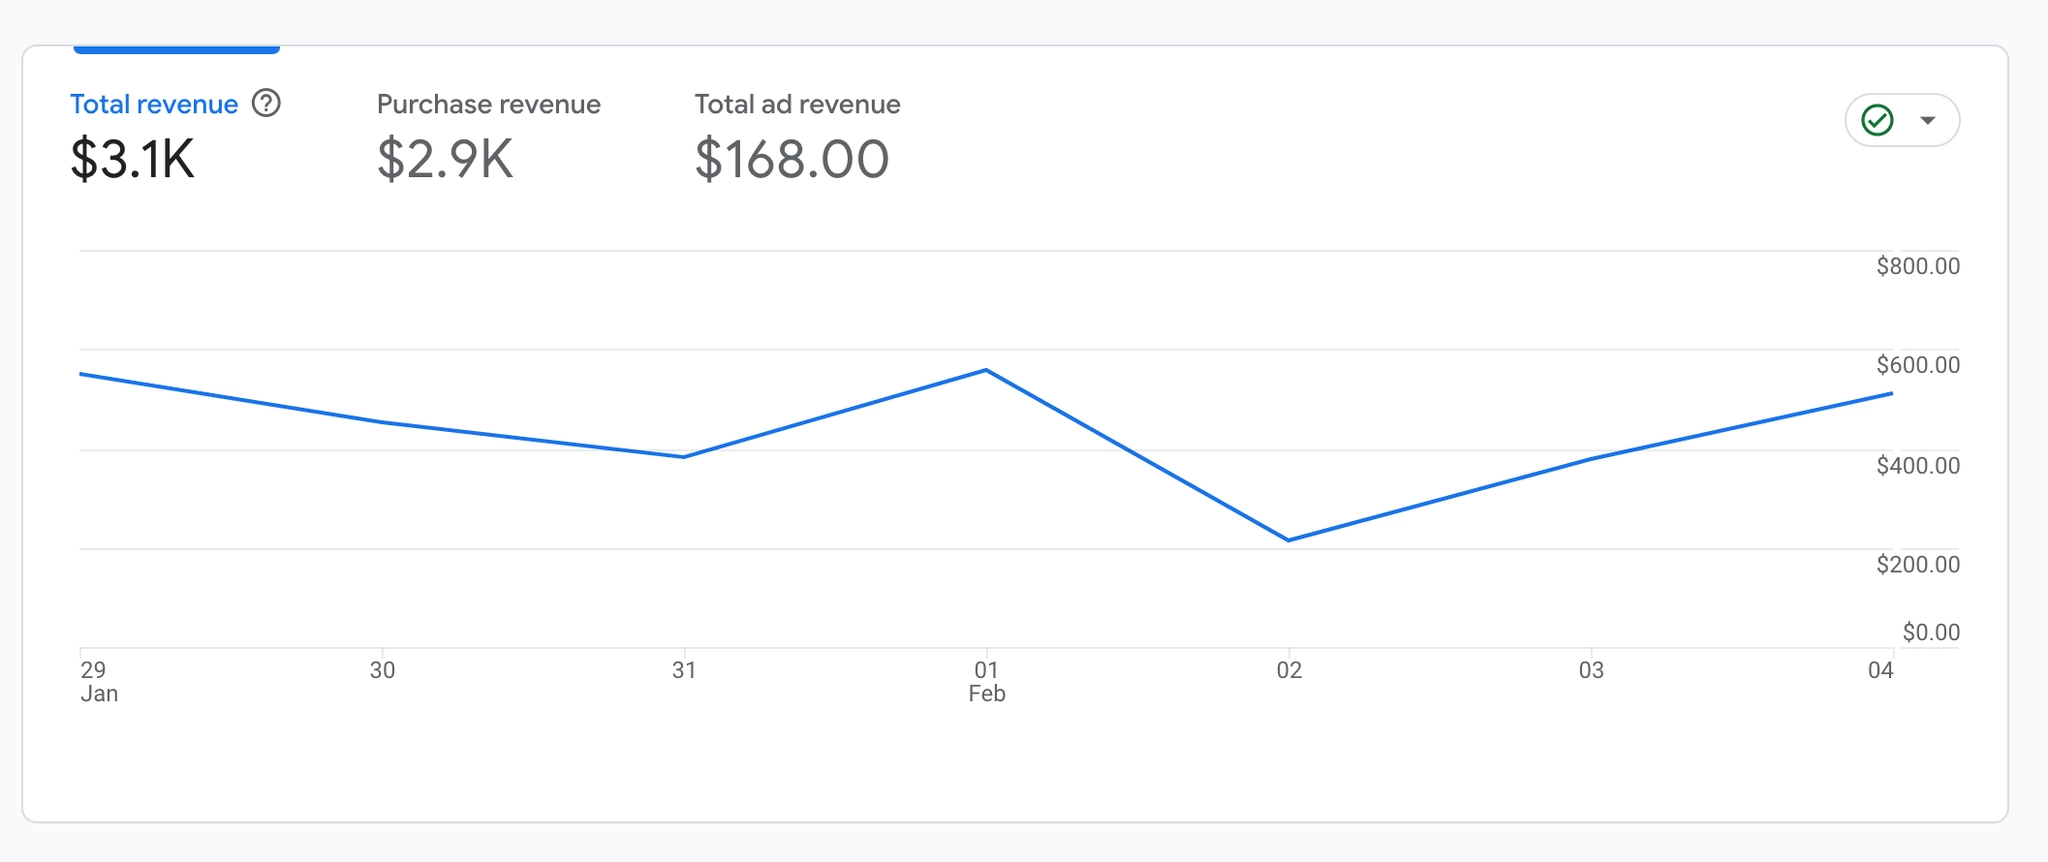Switch to the Total ad revenue label
This screenshot has height=862, width=2048.
(x=797, y=104)
